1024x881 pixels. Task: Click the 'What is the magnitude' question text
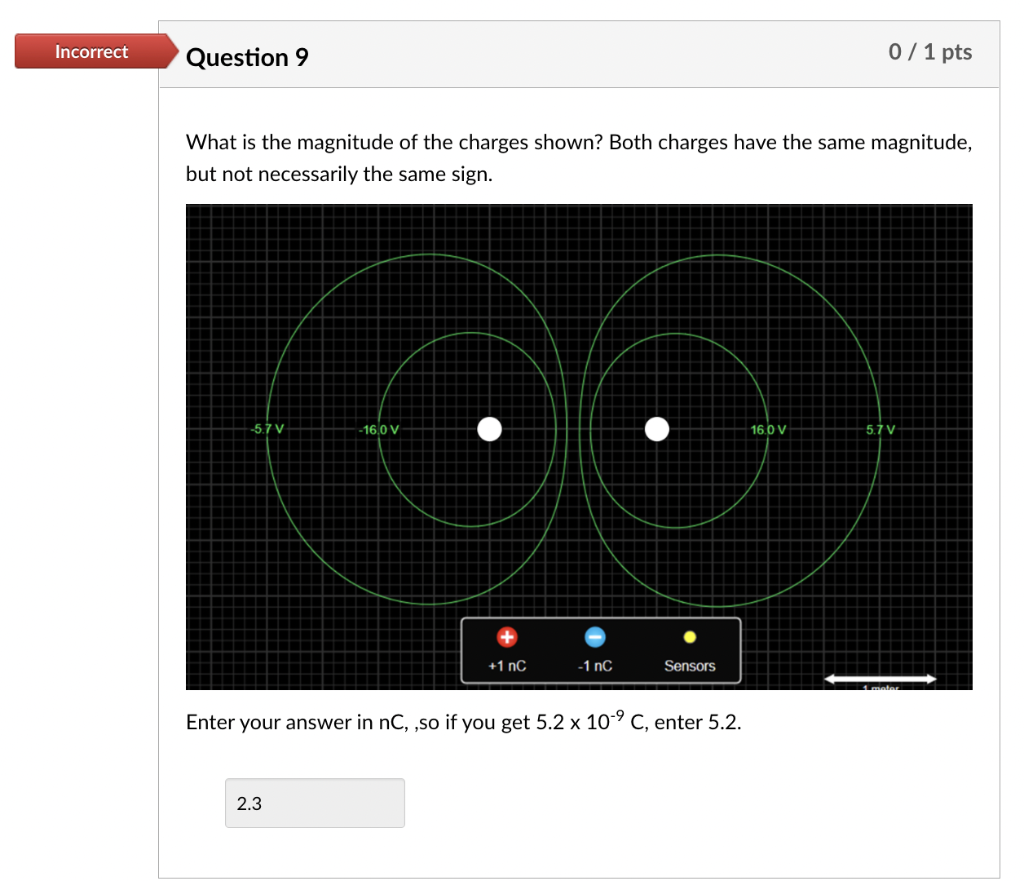[x=579, y=157]
